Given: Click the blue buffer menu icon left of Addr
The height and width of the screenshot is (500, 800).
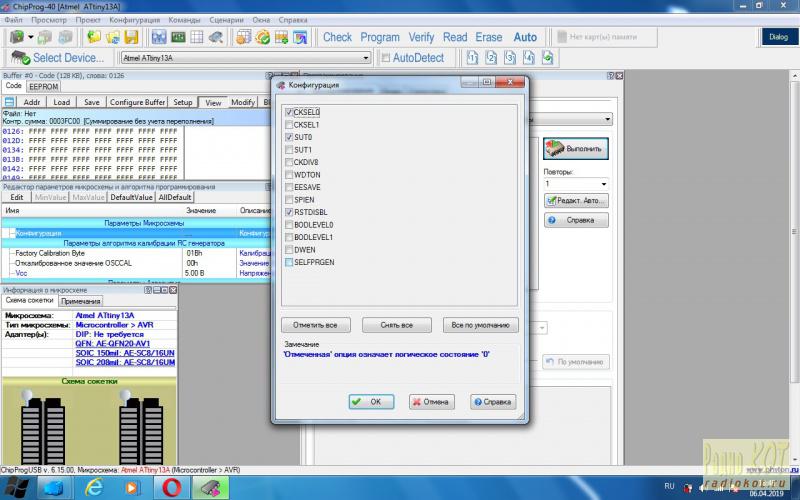Looking at the screenshot, I should [x=9, y=102].
